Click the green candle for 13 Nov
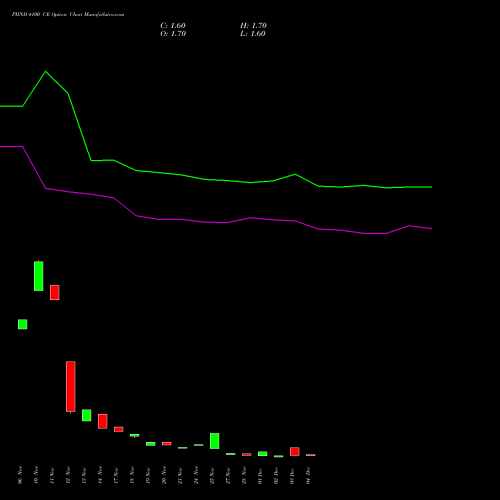 pyautogui.click(x=87, y=415)
